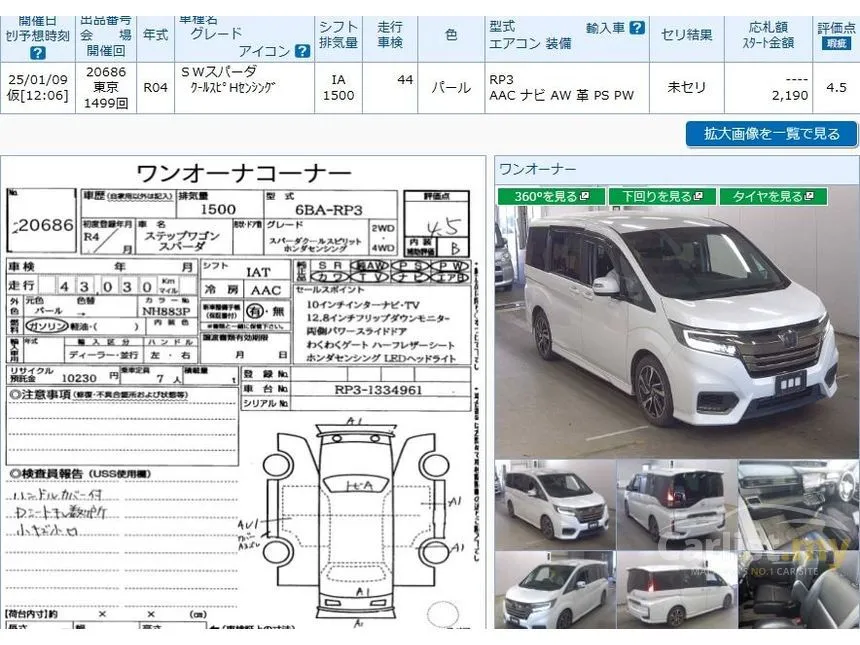The height and width of the screenshot is (645, 860).
Task: Open the 下回りを見る underbody view
Action: [663, 196]
